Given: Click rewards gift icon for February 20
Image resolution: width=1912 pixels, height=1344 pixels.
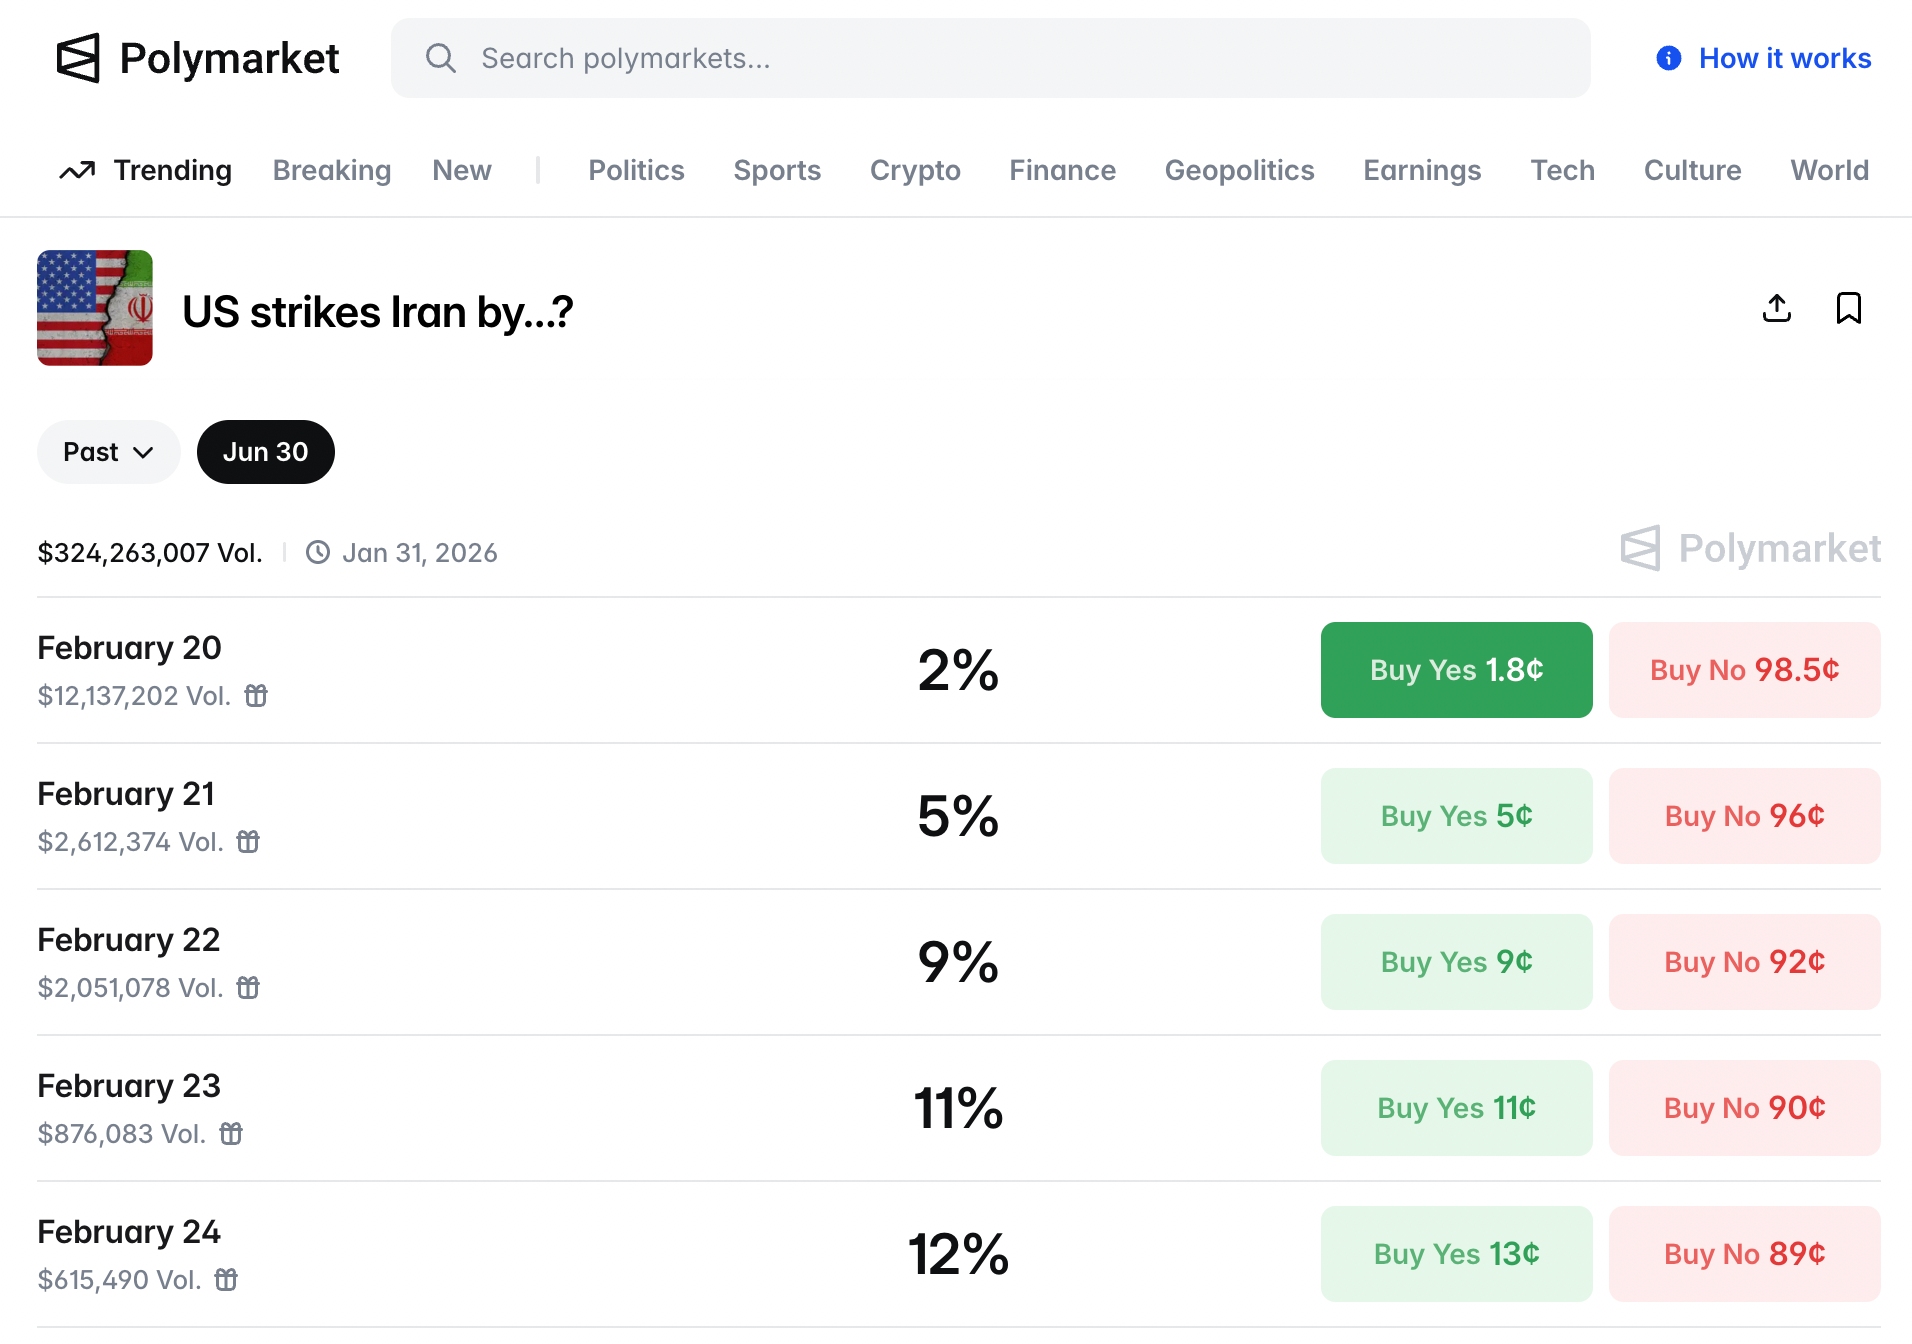Looking at the screenshot, I should tap(256, 695).
